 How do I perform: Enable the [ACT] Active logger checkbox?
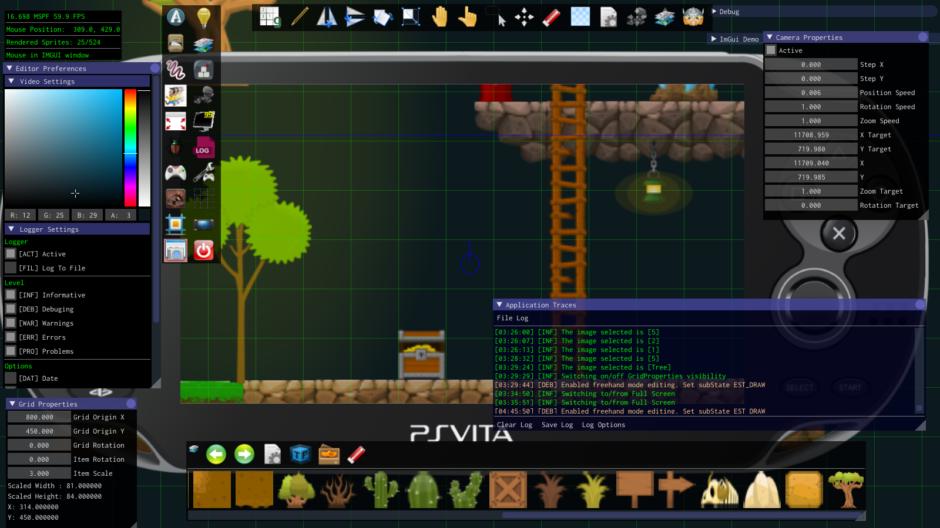11,254
